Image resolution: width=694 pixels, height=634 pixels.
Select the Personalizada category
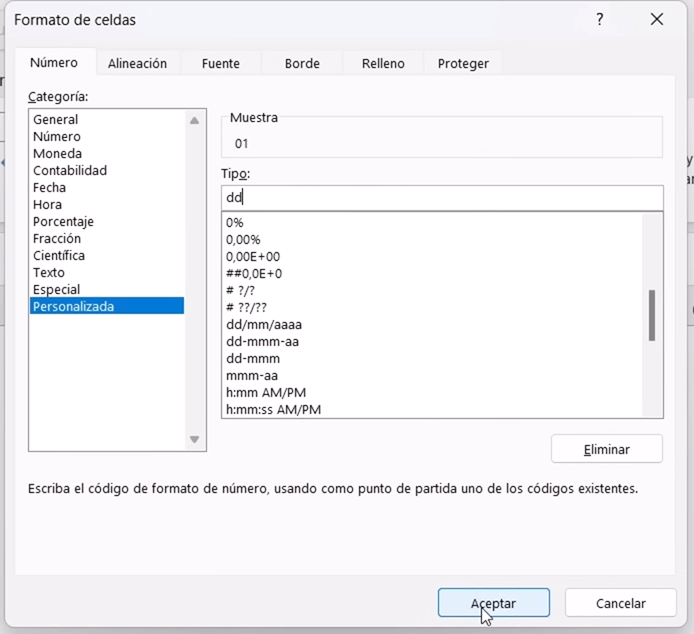107,306
